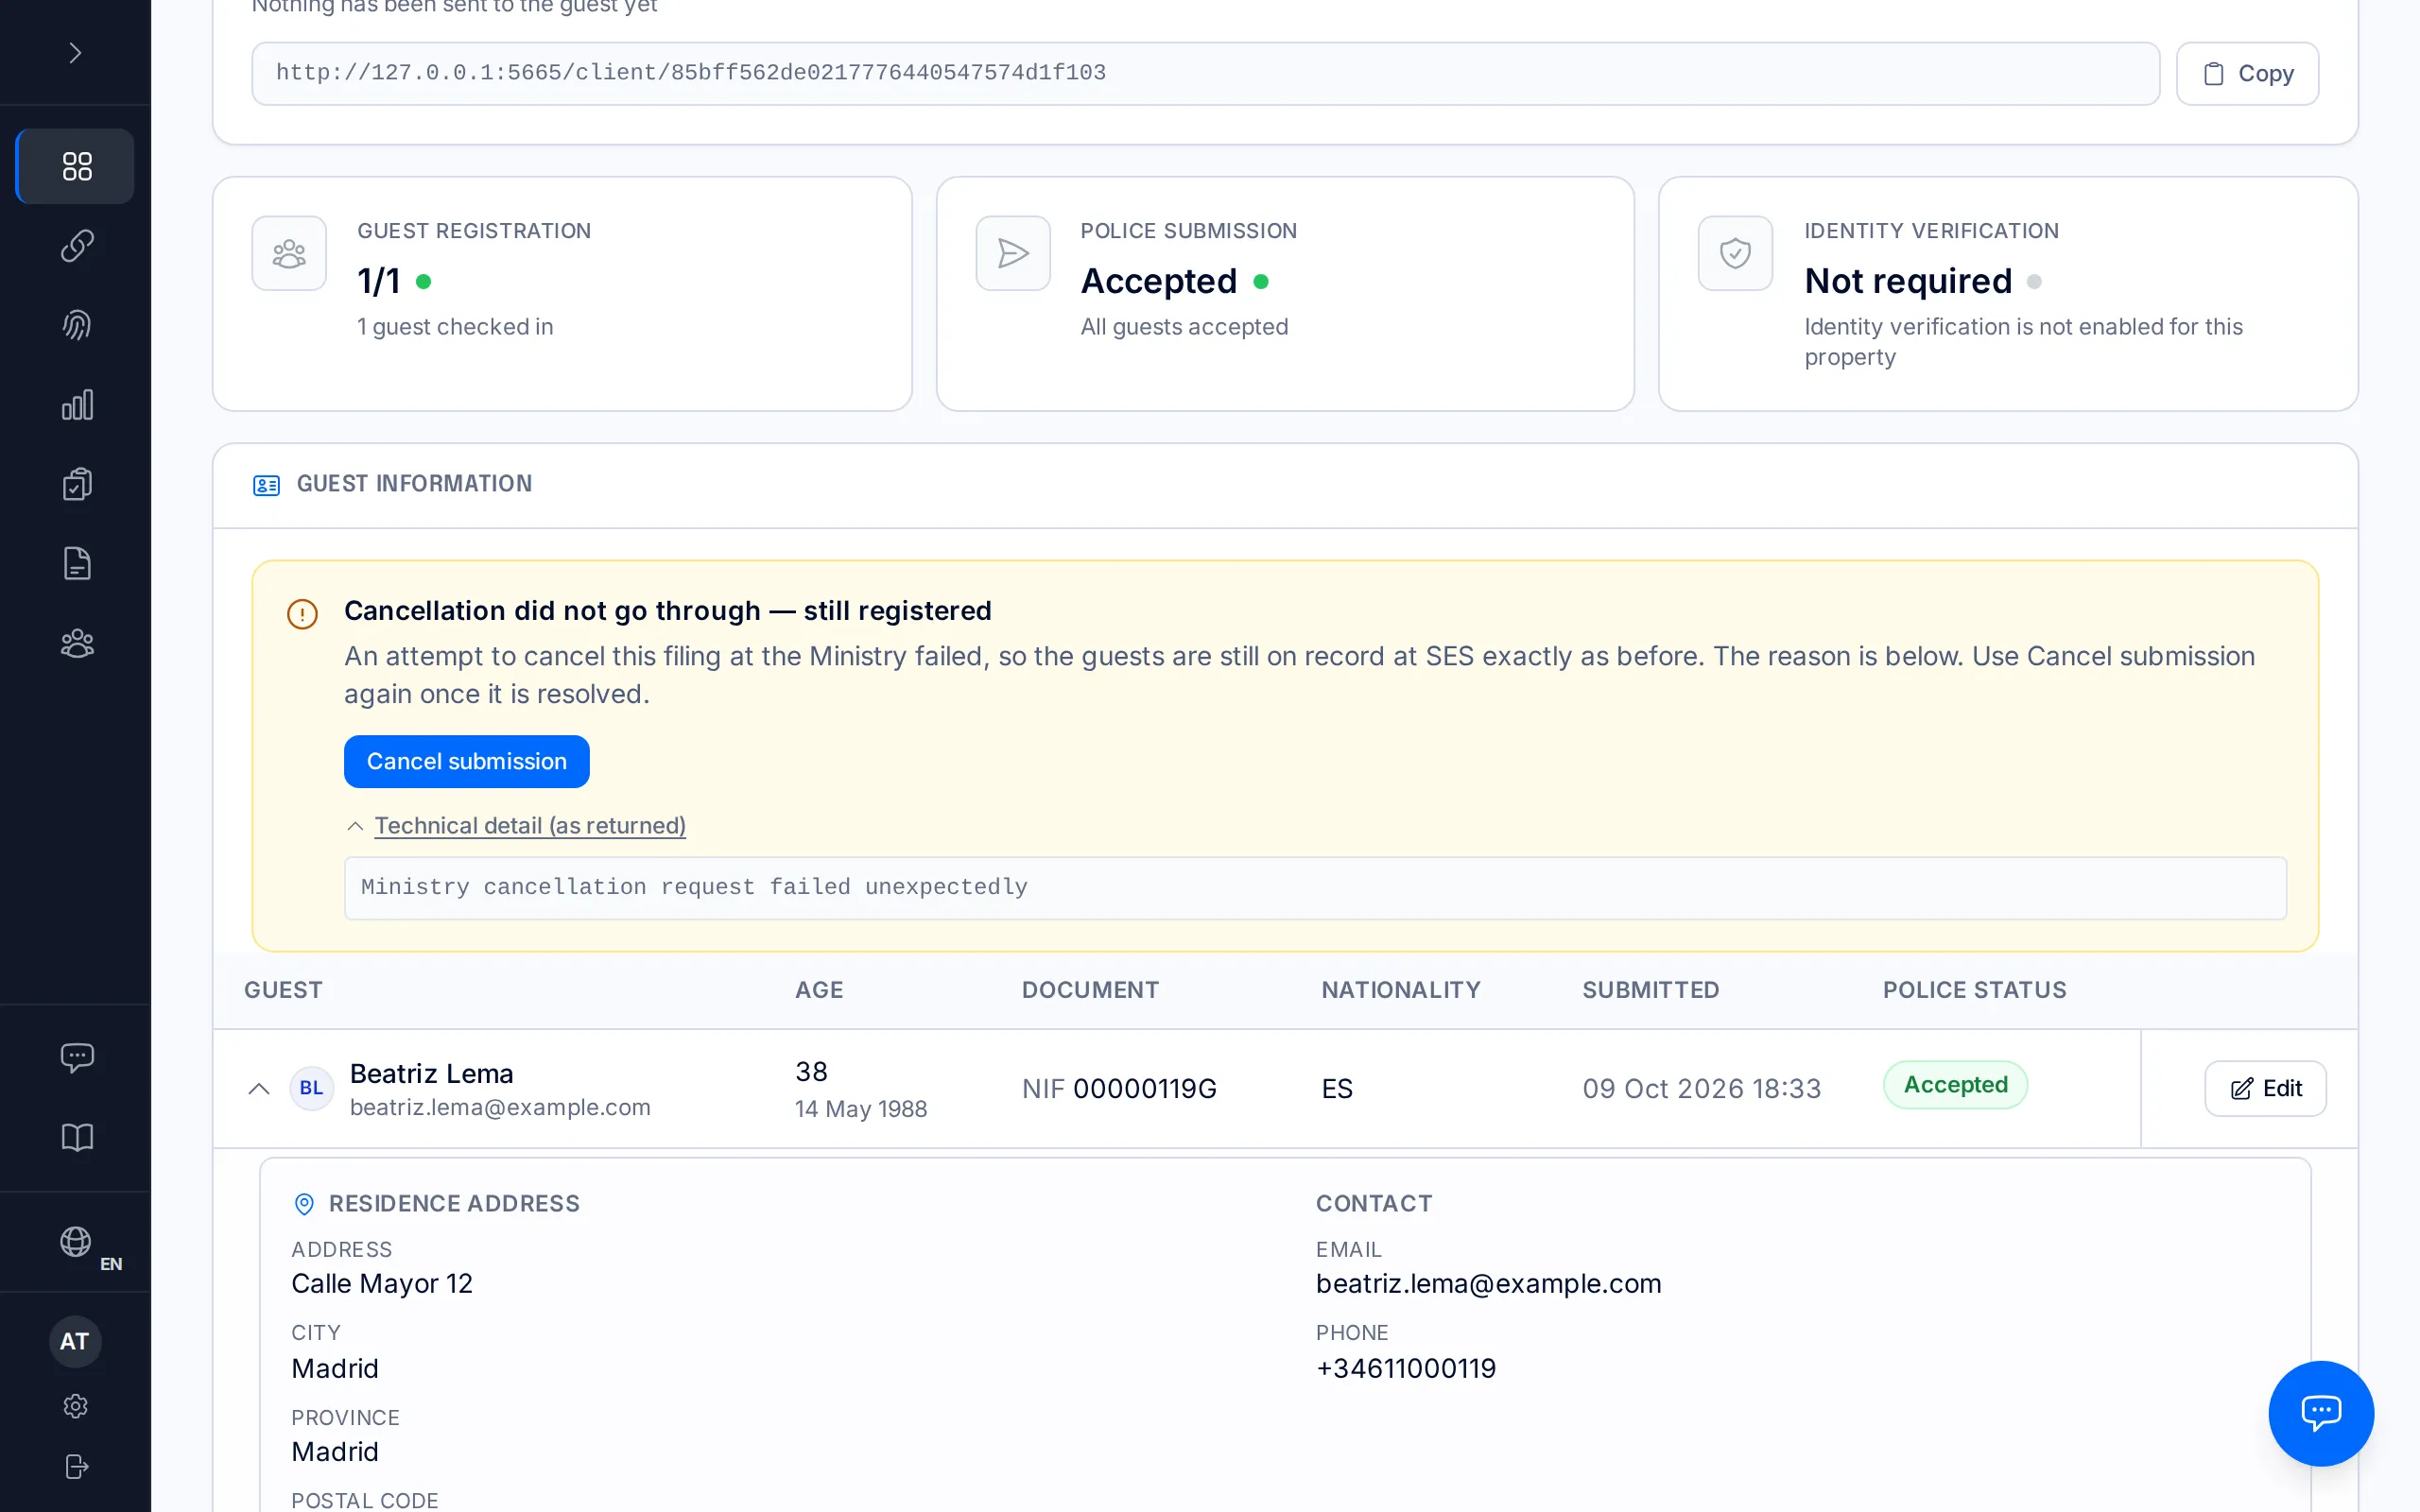Open the fingerprint identity icon in sidebar
Image resolution: width=2420 pixels, height=1512 pixels.
(x=76, y=325)
